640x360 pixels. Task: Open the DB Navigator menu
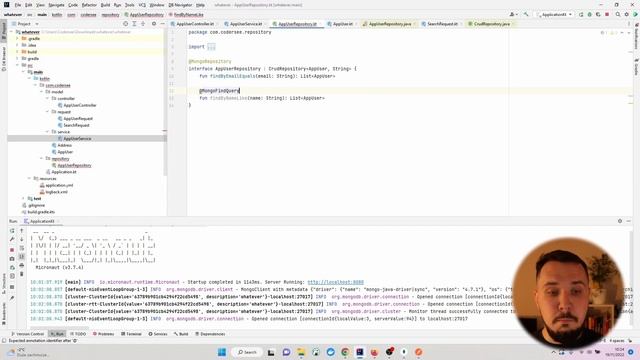(x=180, y=5)
